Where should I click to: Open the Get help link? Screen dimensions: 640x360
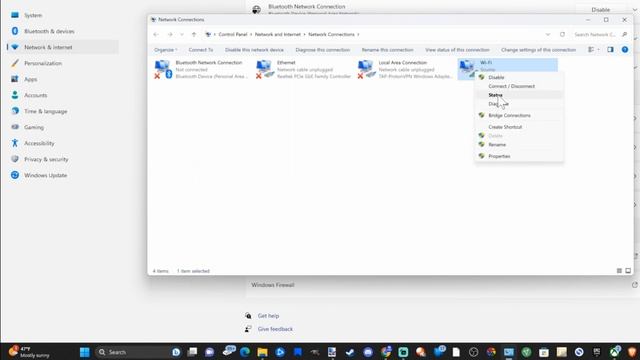pyautogui.click(x=268, y=316)
